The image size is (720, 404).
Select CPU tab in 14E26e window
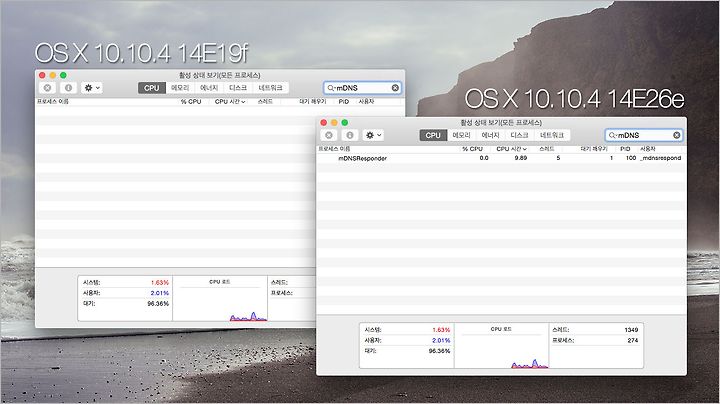[x=433, y=135]
